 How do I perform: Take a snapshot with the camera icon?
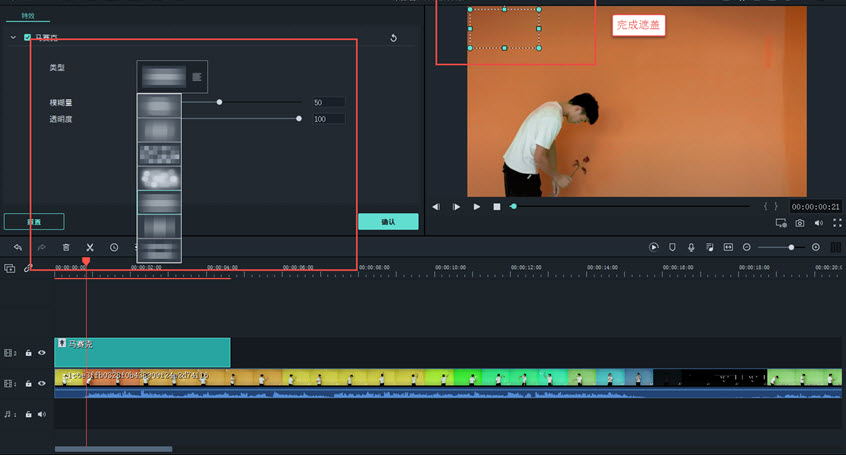tap(800, 222)
